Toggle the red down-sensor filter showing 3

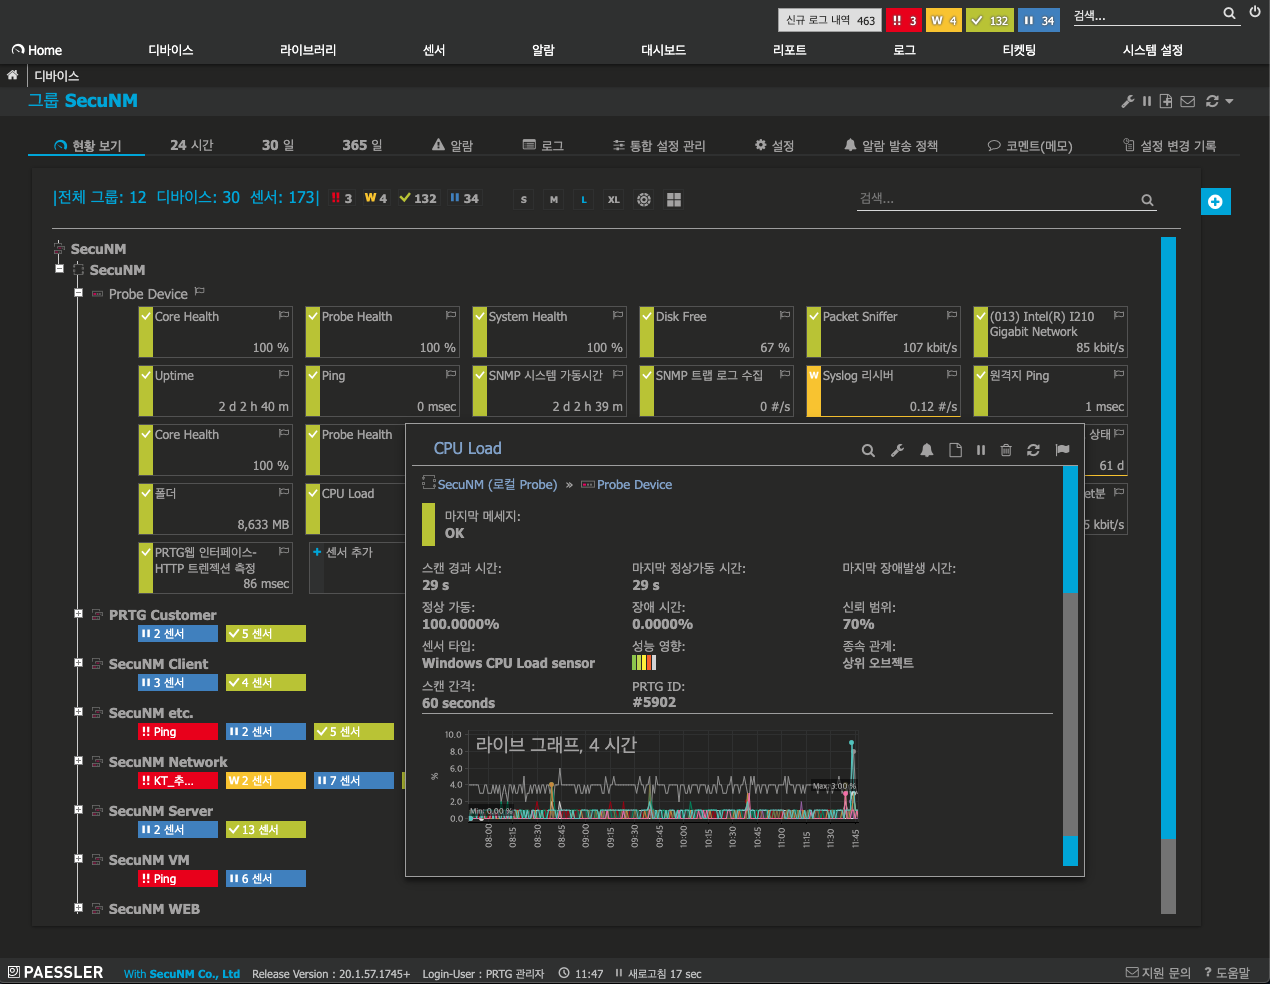[x=341, y=198]
